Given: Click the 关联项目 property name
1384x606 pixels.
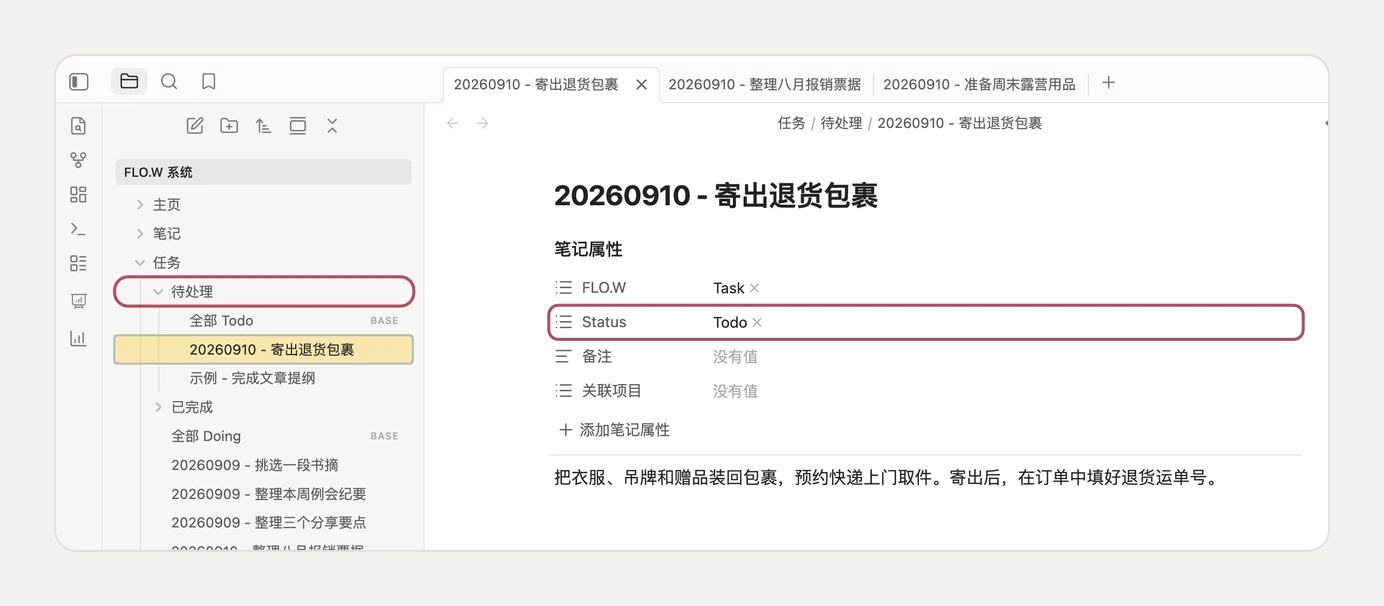Looking at the screenshot, I should [612, 391].
